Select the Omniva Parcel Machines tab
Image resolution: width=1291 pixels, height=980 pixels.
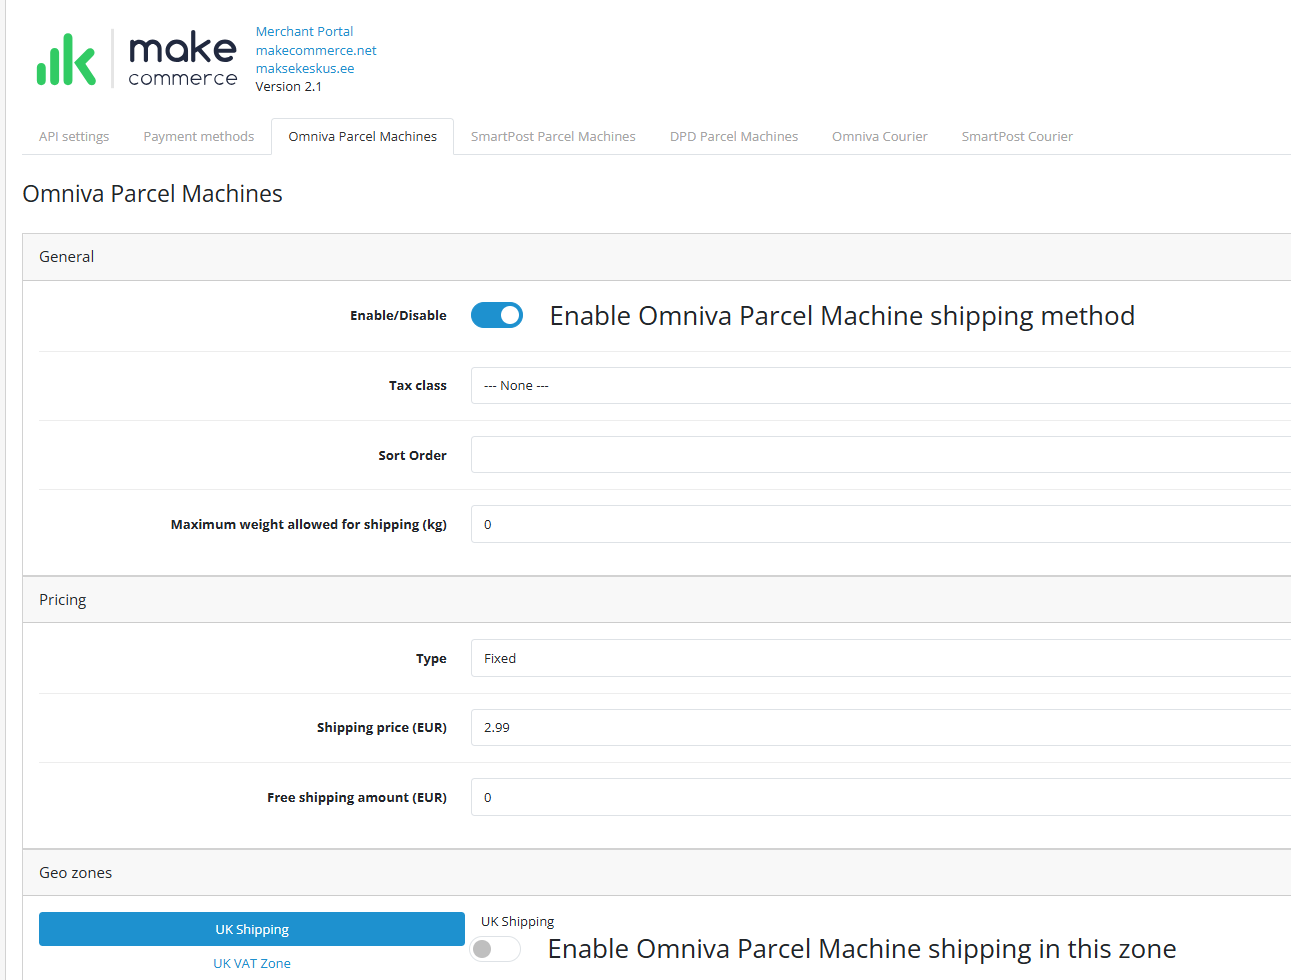363,136
